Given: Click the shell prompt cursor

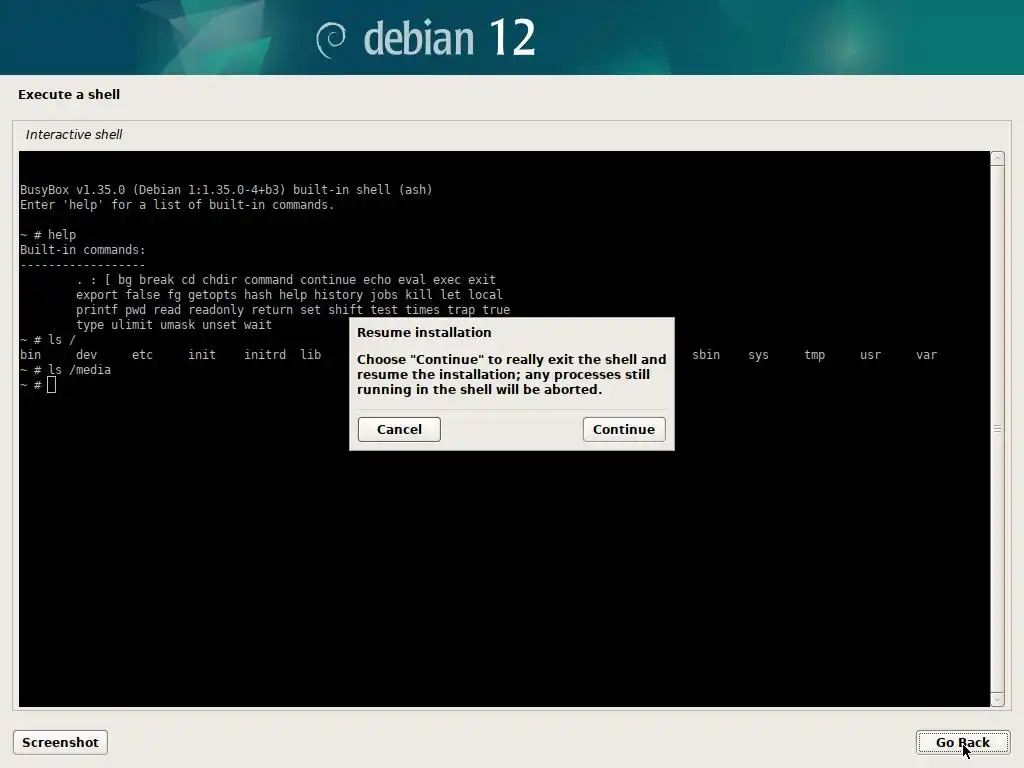Looking at the screenshot, I should click(52, 385).
